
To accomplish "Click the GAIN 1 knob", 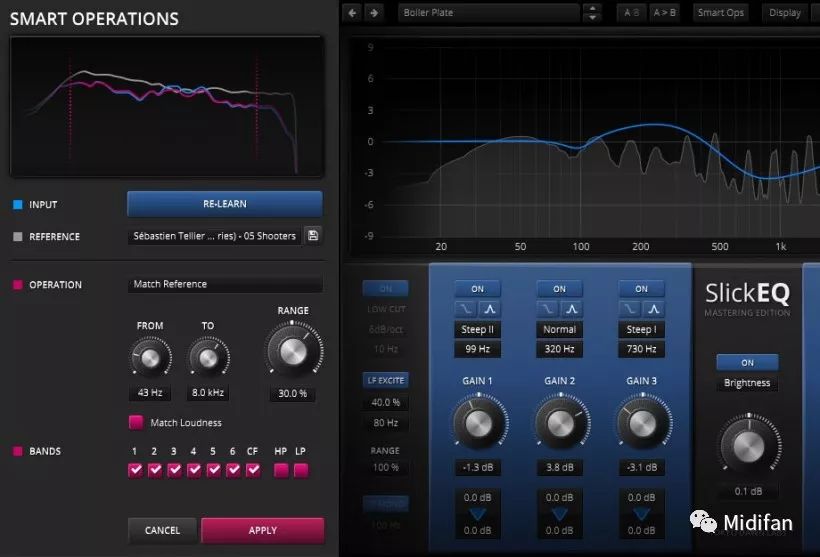I will pos(479,423).
